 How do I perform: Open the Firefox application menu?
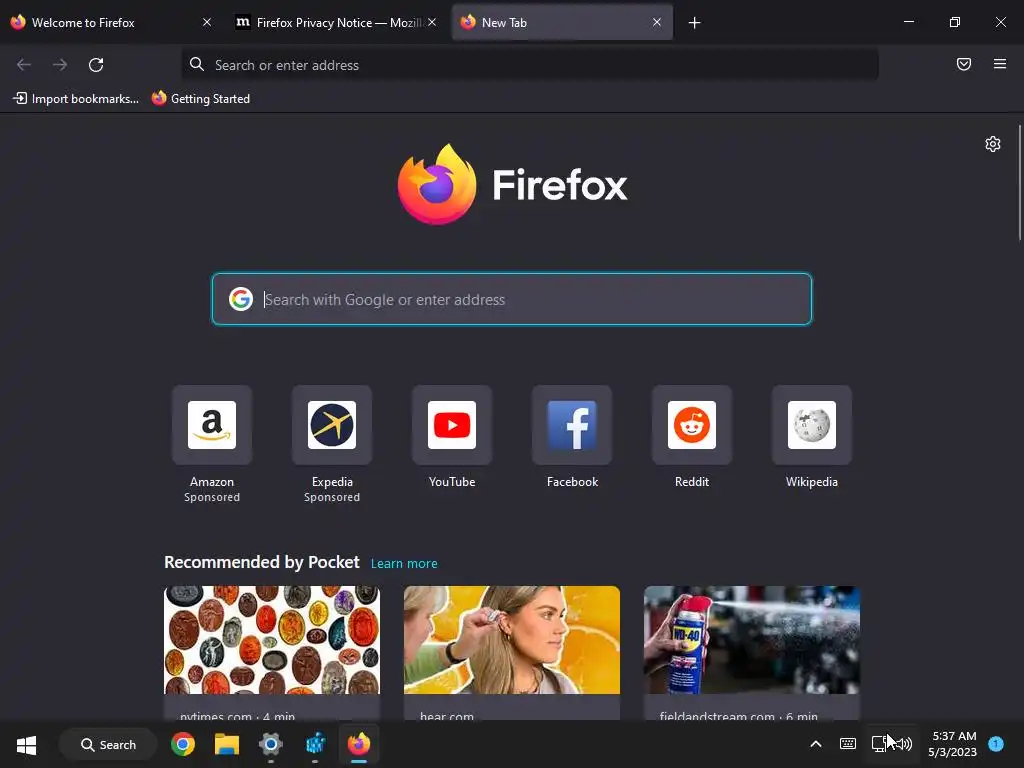pos(999,64)
